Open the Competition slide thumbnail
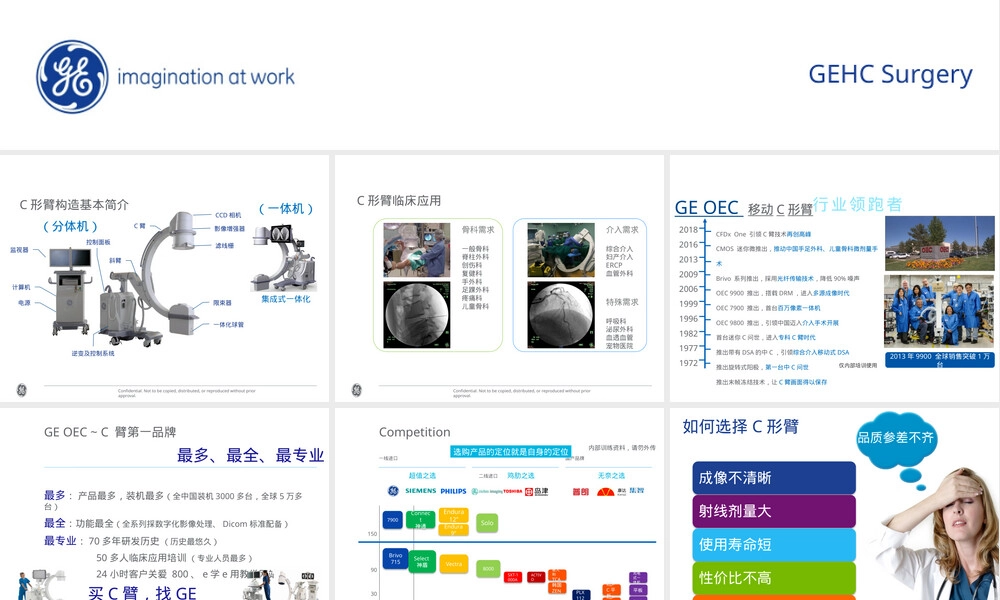1000x600 pixels. point(499,504)
